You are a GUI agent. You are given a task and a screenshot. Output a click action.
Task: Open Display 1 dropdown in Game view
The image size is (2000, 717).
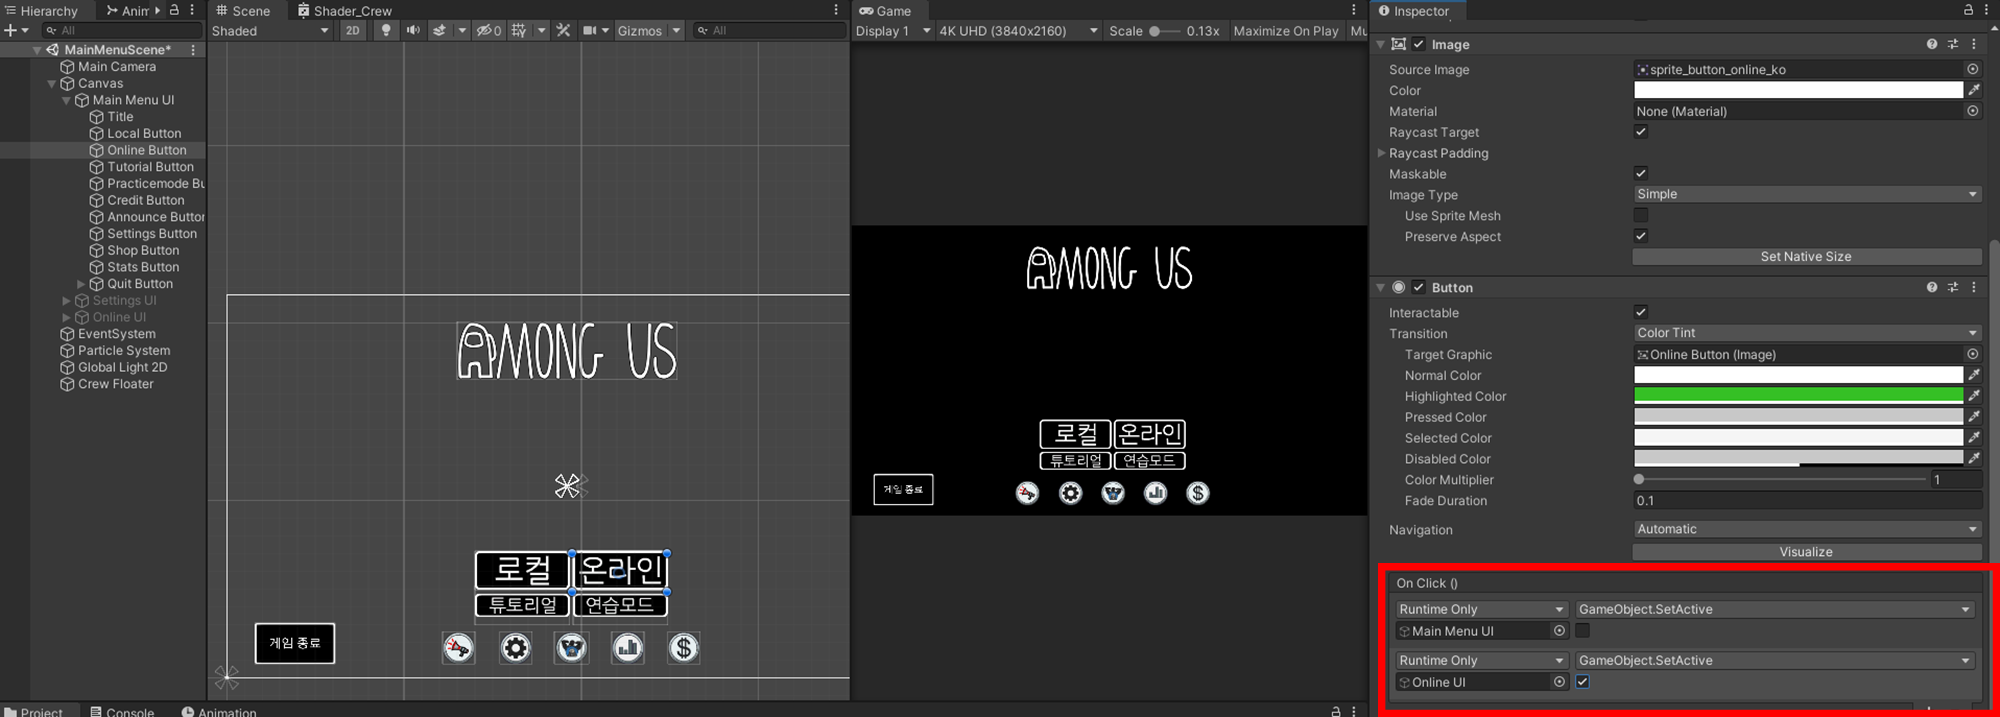coord(893,31)
